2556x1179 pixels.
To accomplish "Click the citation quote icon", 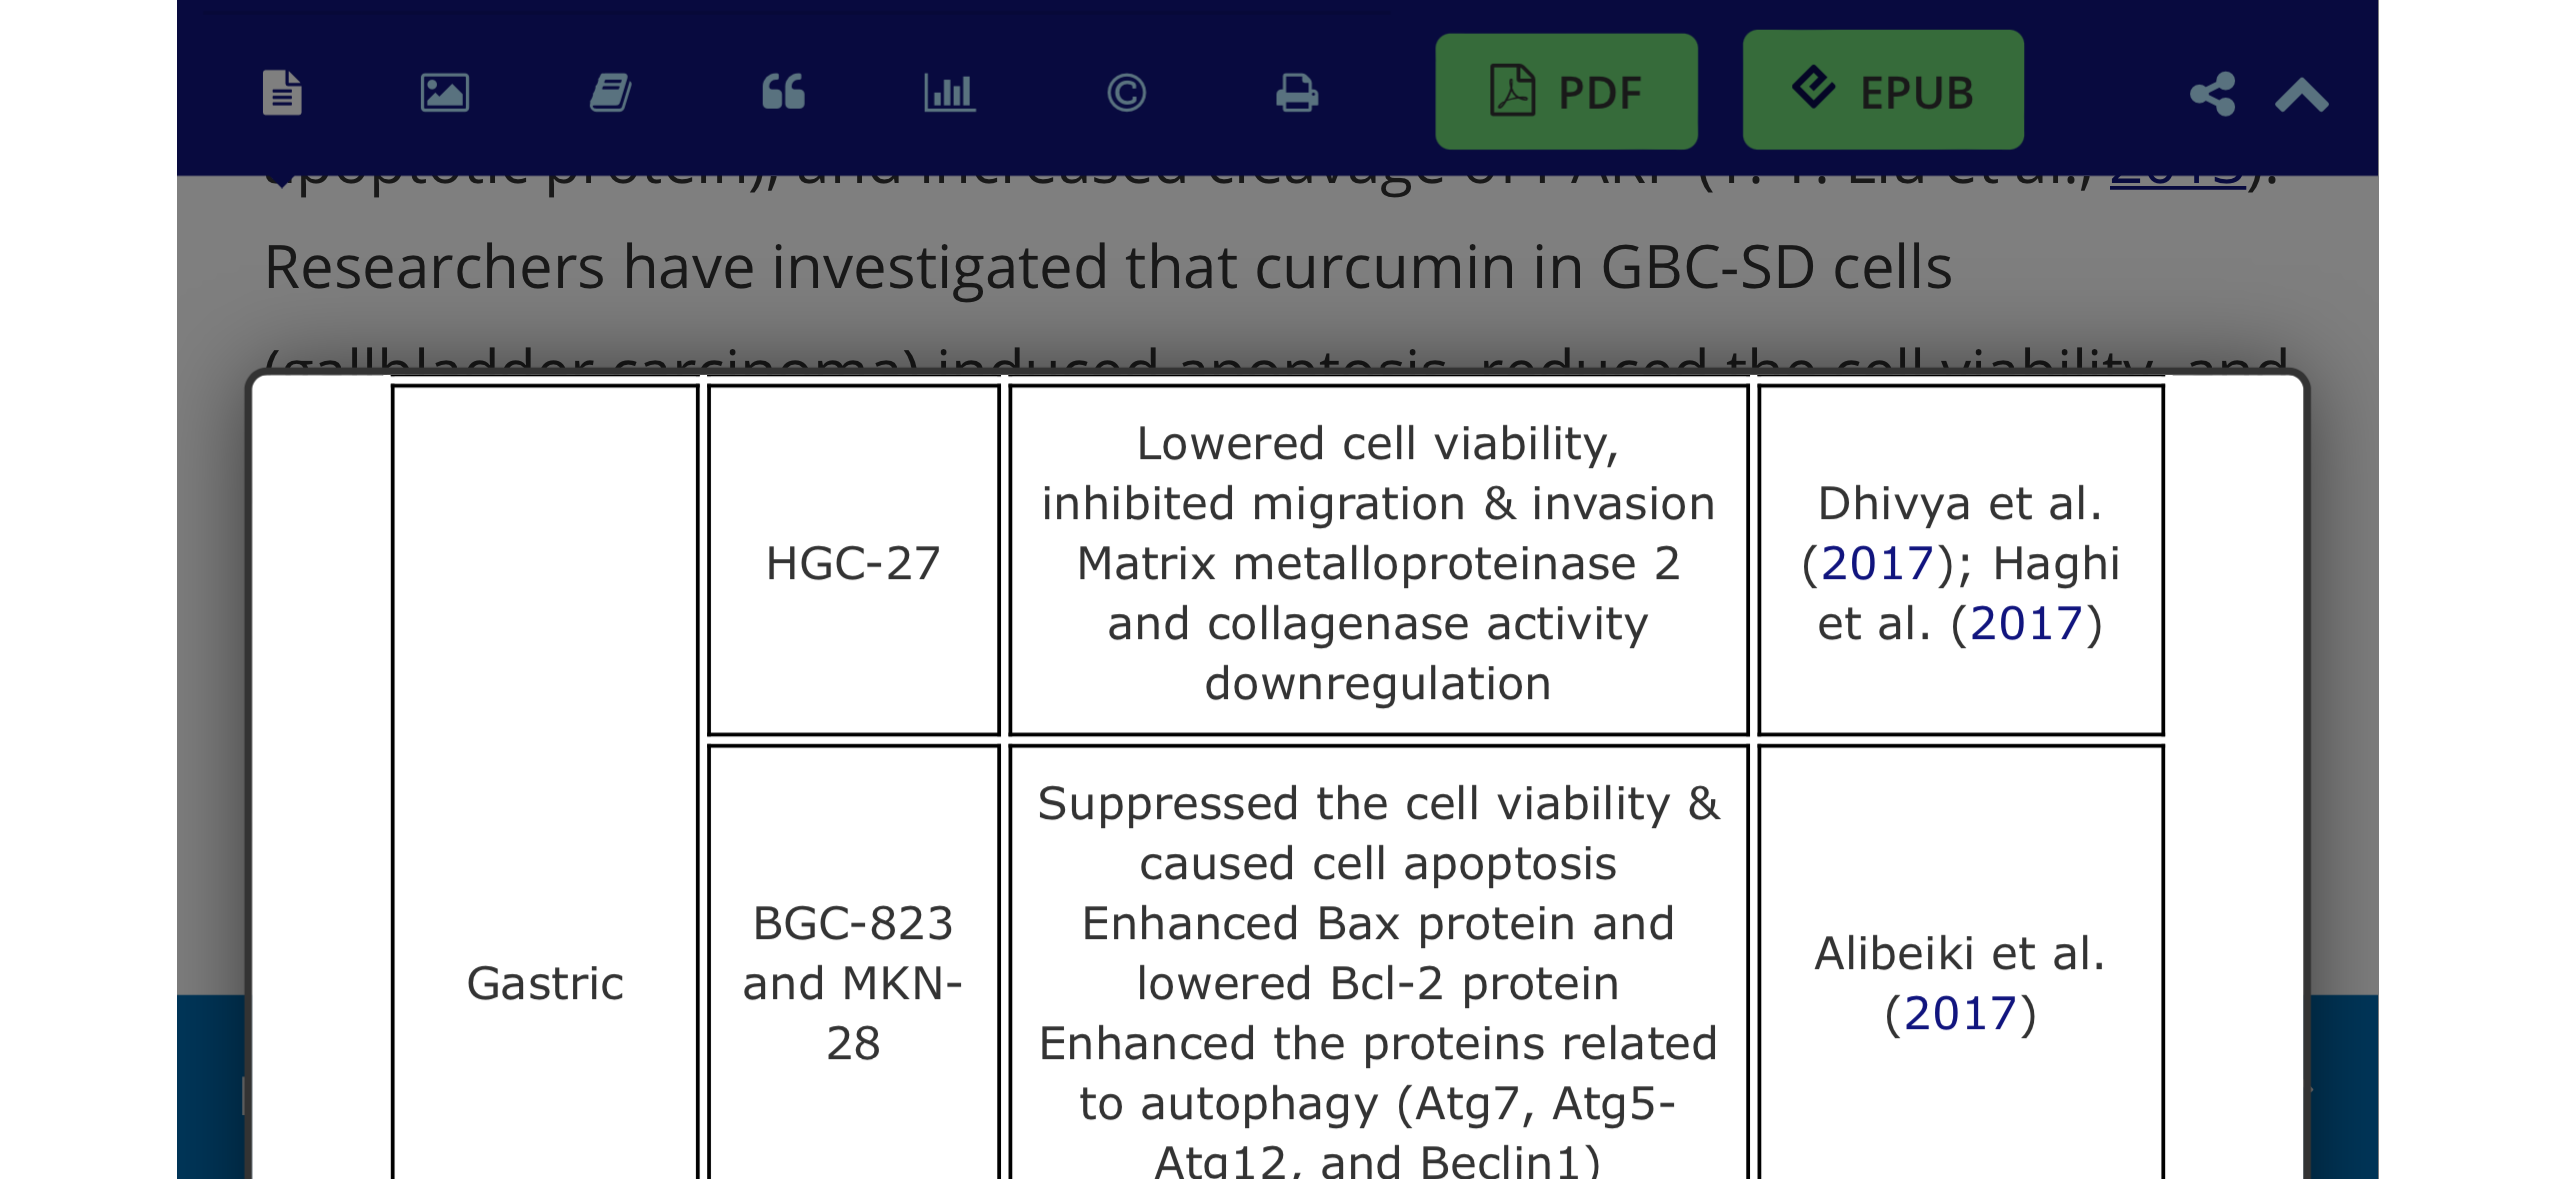I will (783, 92).
